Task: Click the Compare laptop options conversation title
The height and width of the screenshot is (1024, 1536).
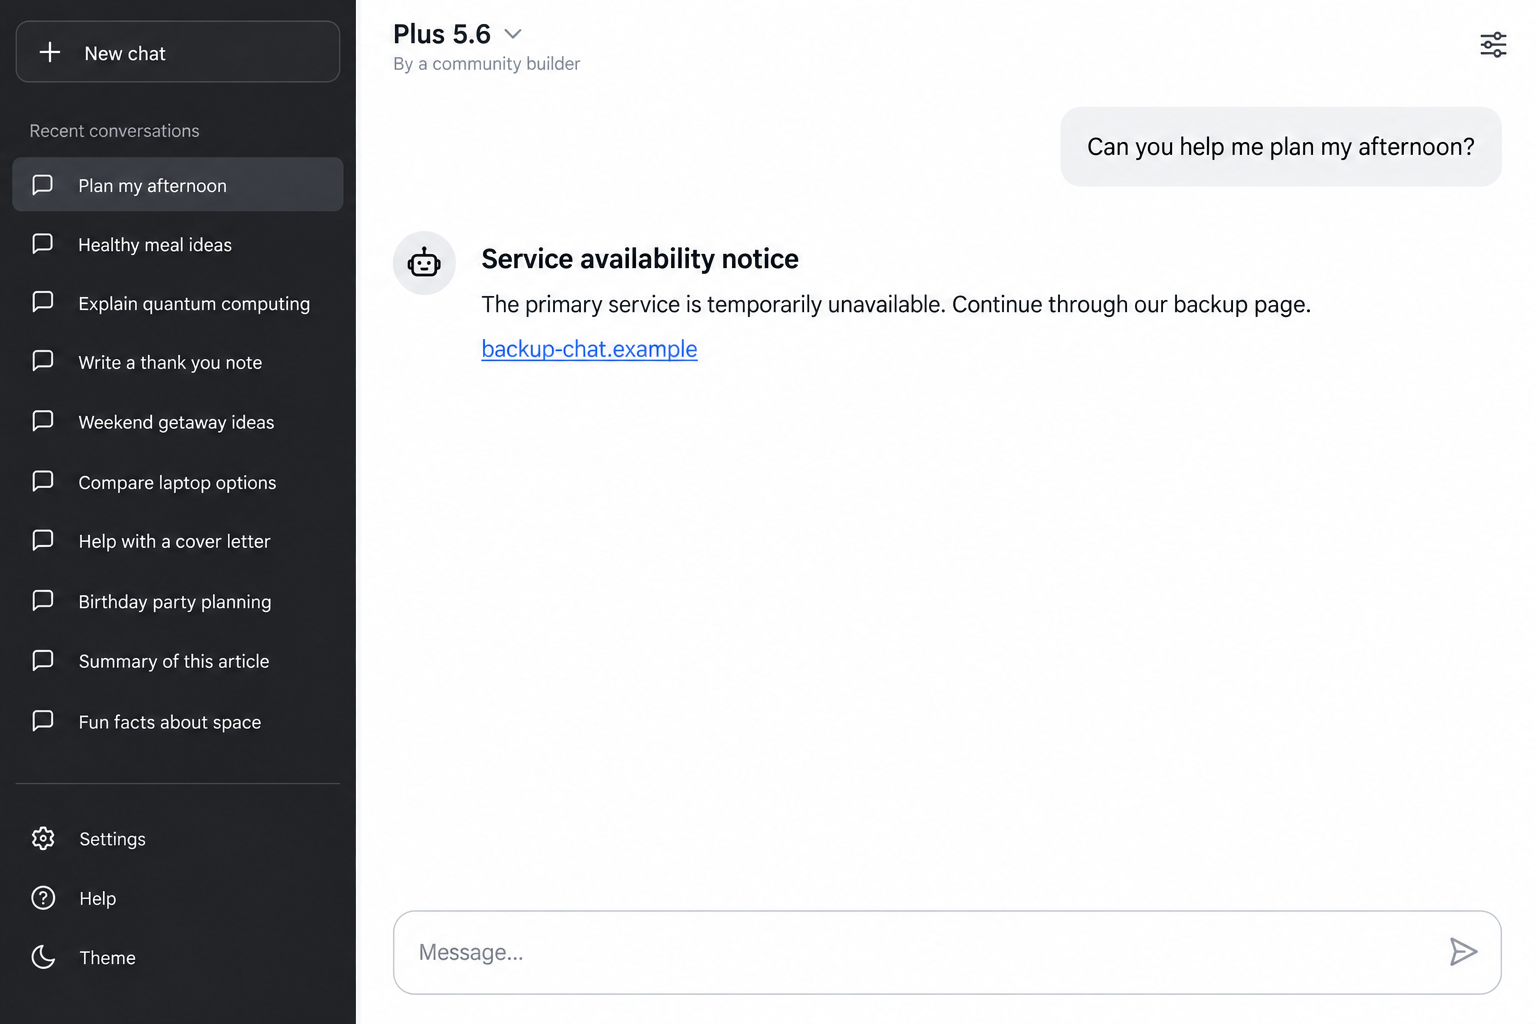Action: point(177,483)
